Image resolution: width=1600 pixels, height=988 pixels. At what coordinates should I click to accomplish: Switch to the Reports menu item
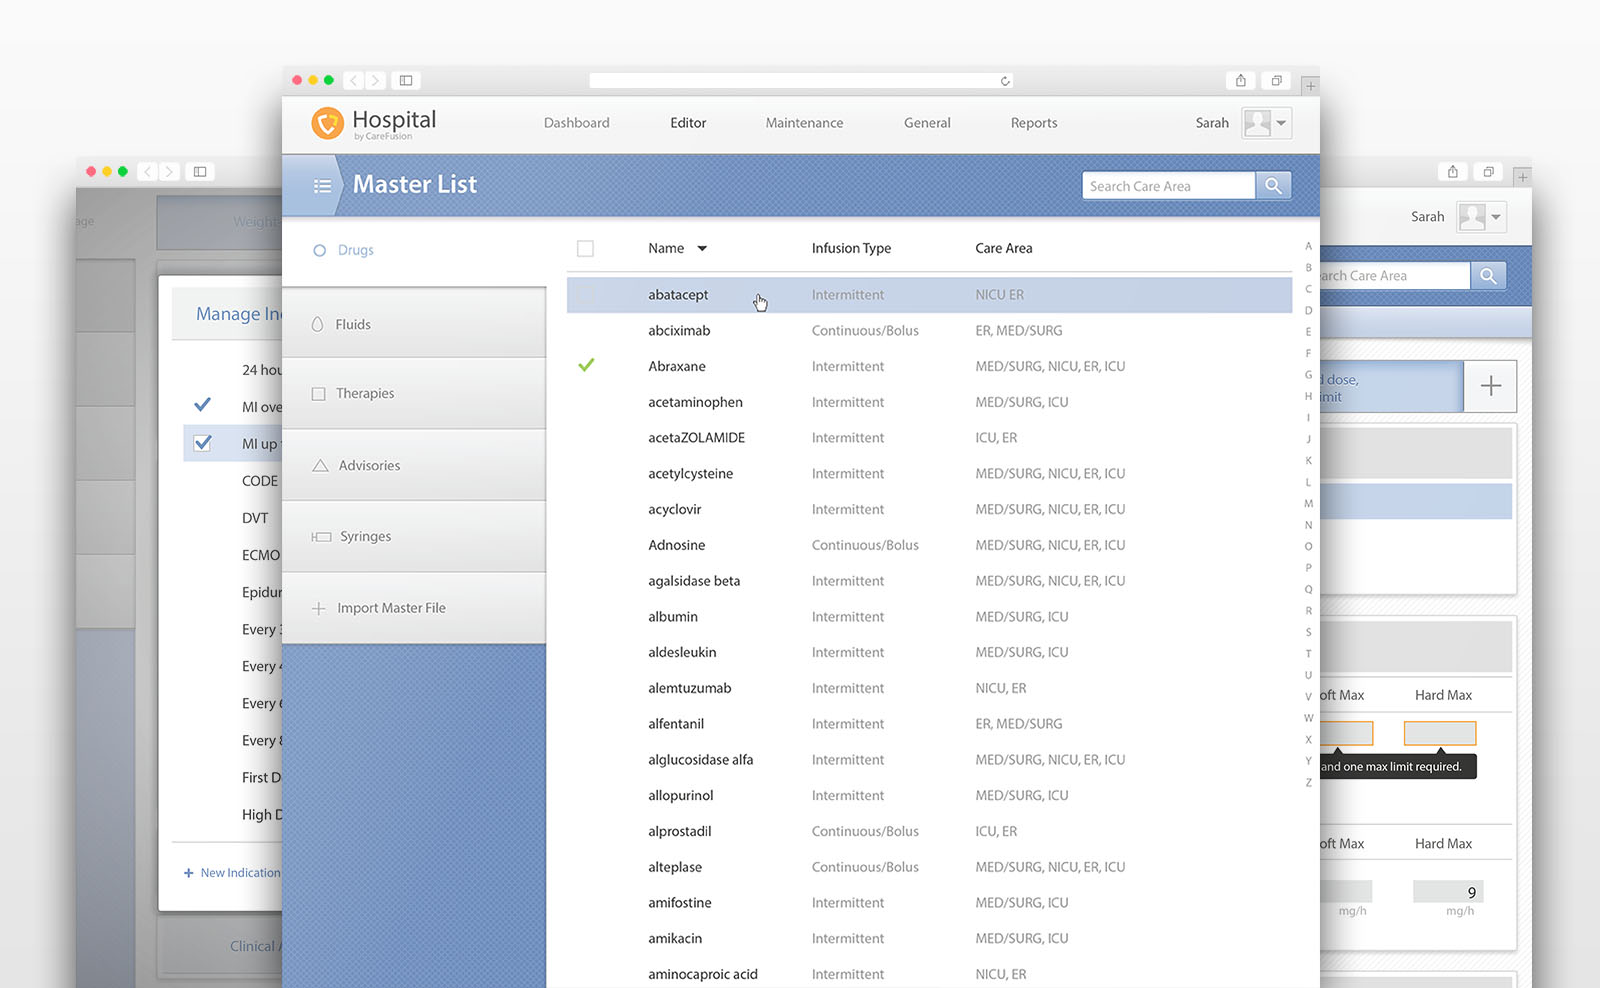click(1034, 122)
